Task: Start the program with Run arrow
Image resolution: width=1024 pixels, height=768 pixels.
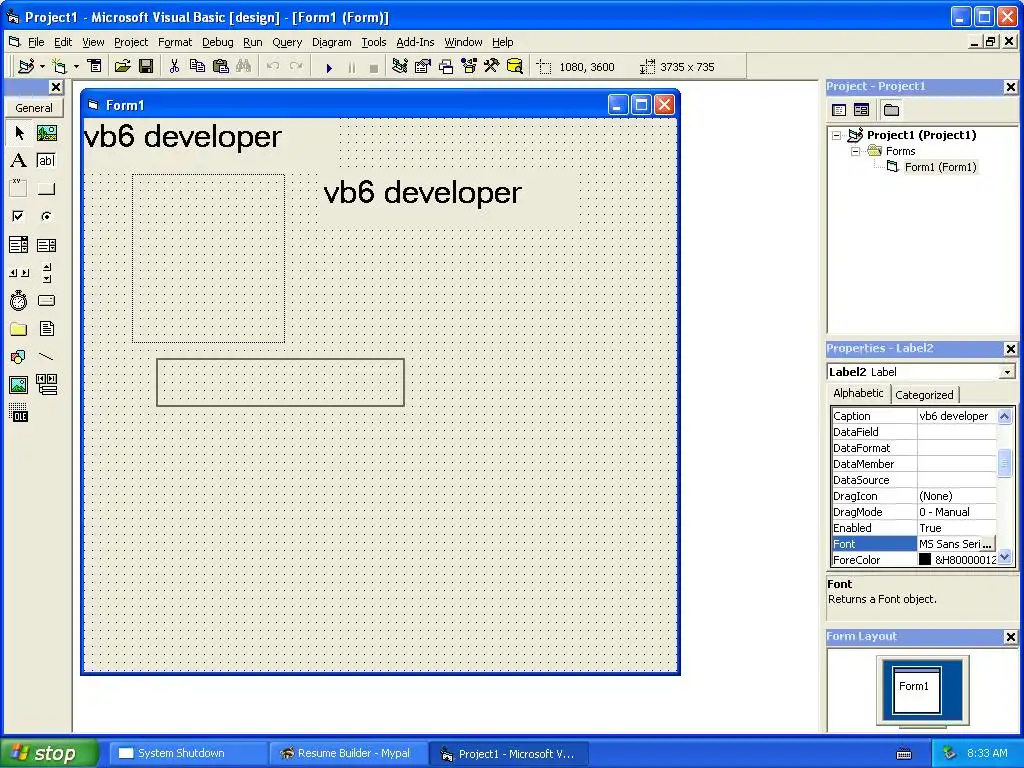Action: [x=329, y=67]
